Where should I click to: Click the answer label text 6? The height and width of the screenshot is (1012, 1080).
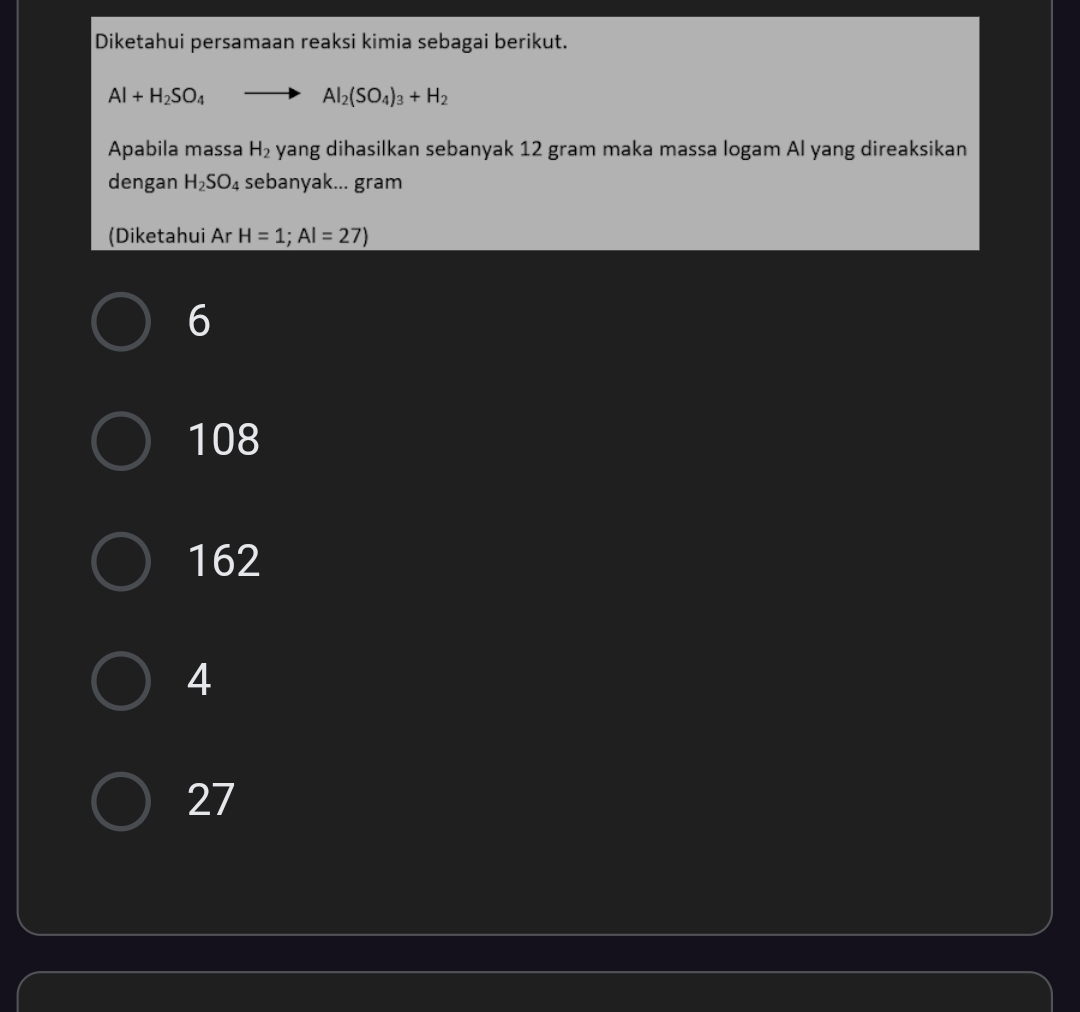(199, 321)
